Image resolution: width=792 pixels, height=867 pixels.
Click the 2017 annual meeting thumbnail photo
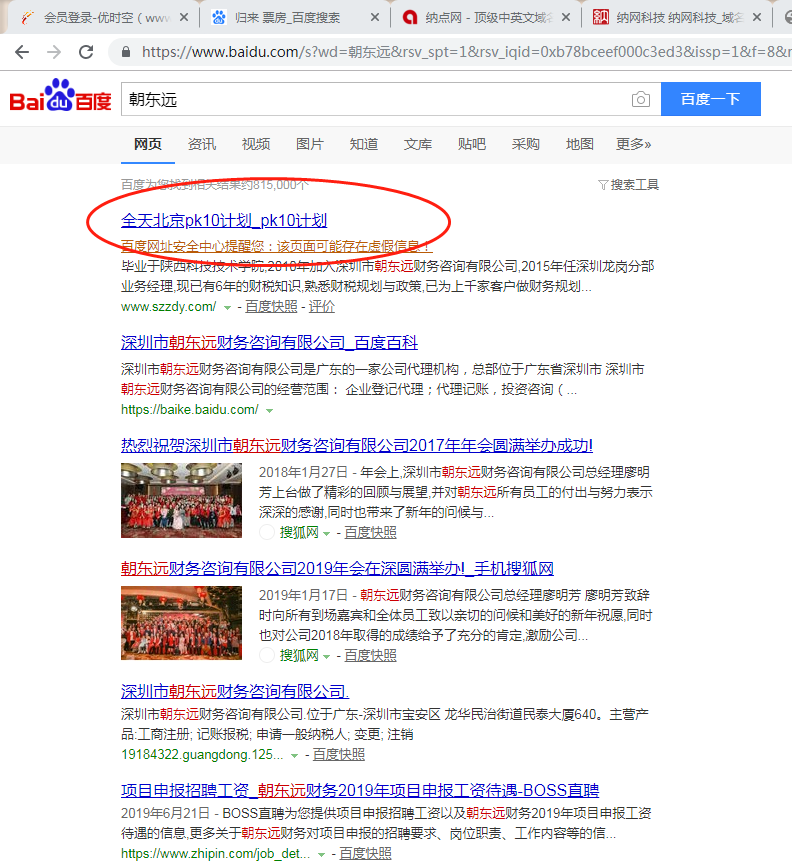[x=180, y=498]
